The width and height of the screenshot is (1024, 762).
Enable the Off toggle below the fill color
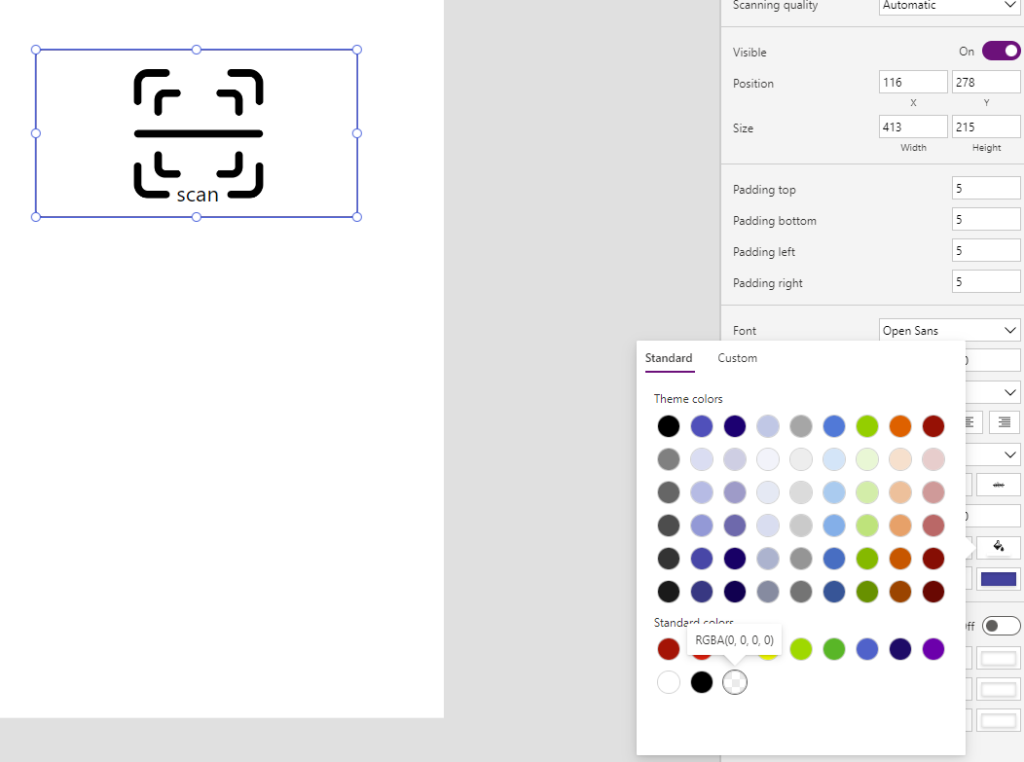(1001, 625)
